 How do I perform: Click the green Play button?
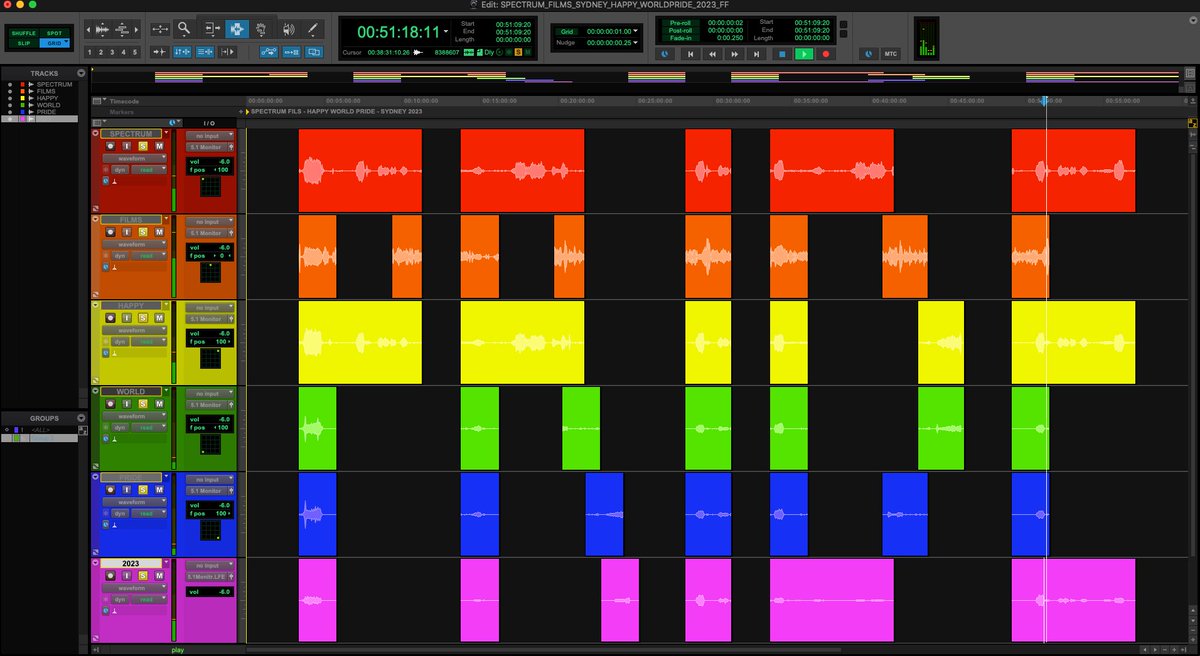(x=804, y=54)
